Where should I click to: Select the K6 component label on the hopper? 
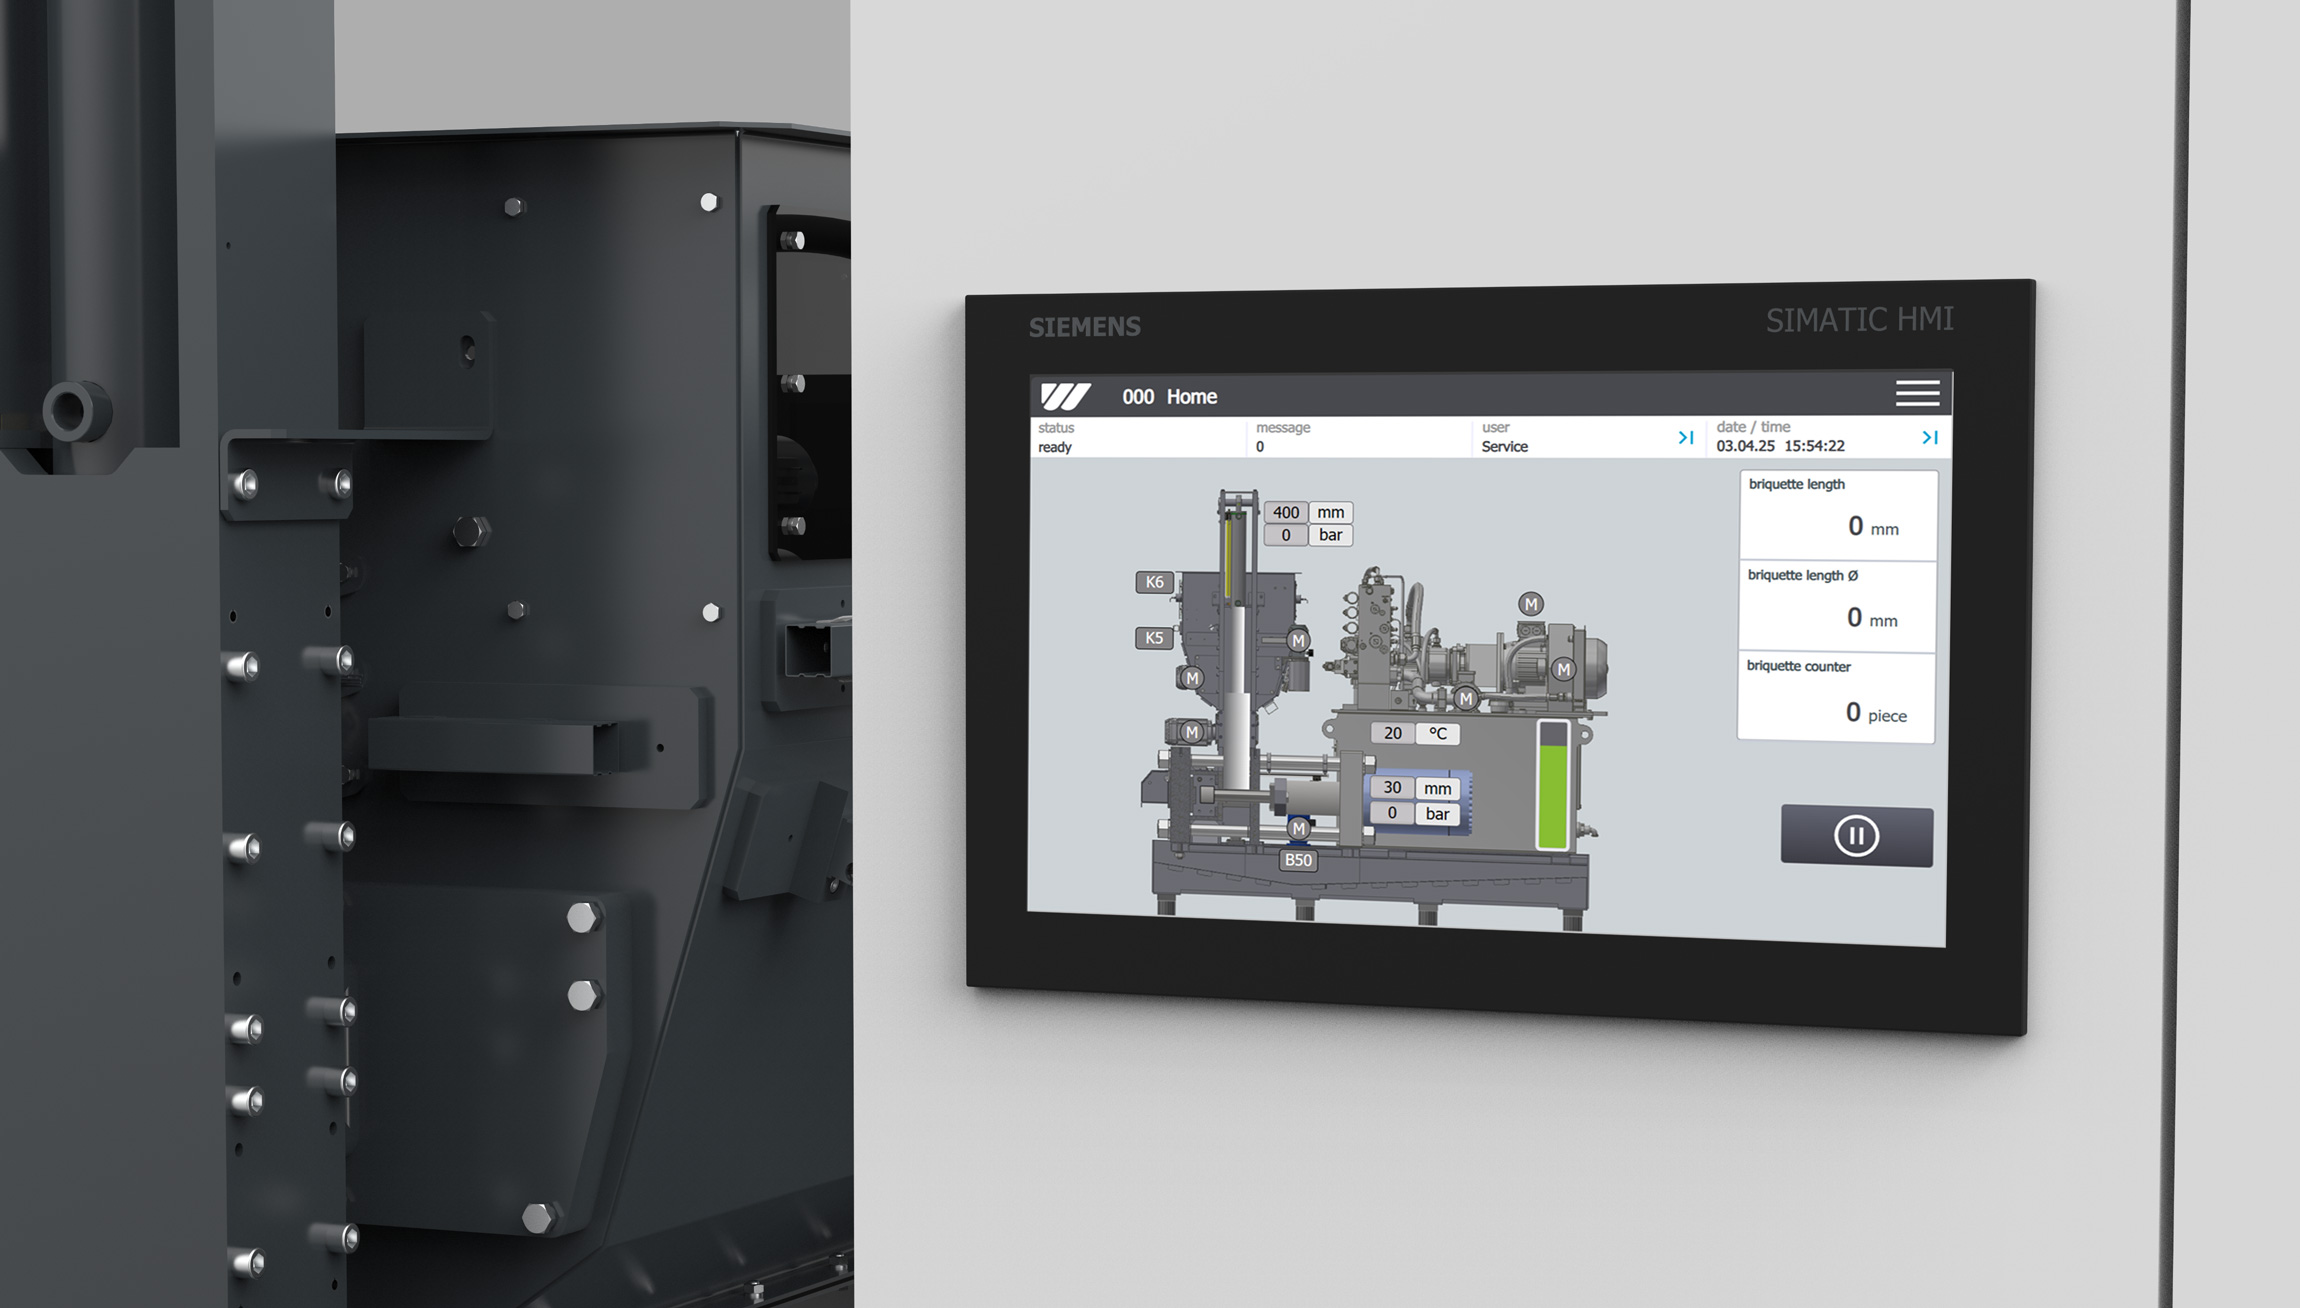1155,582
